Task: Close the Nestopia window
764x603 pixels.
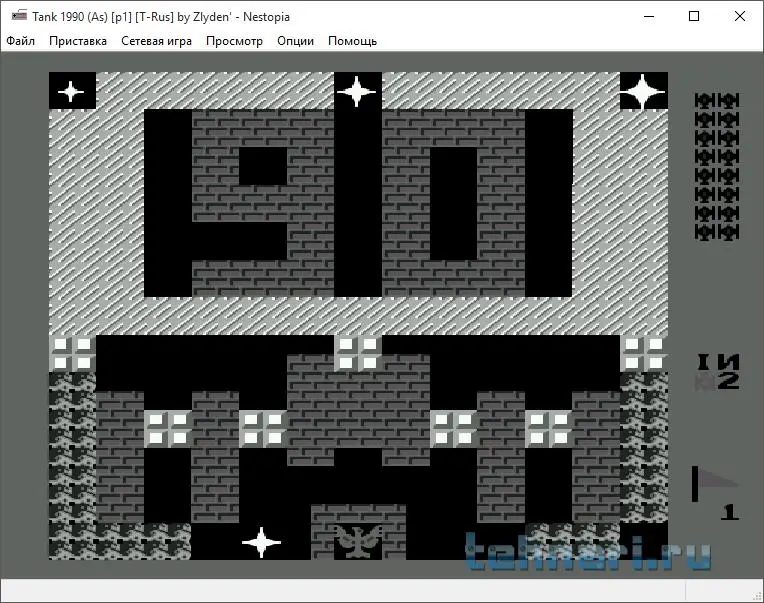Action: click(x=740, y=16)
